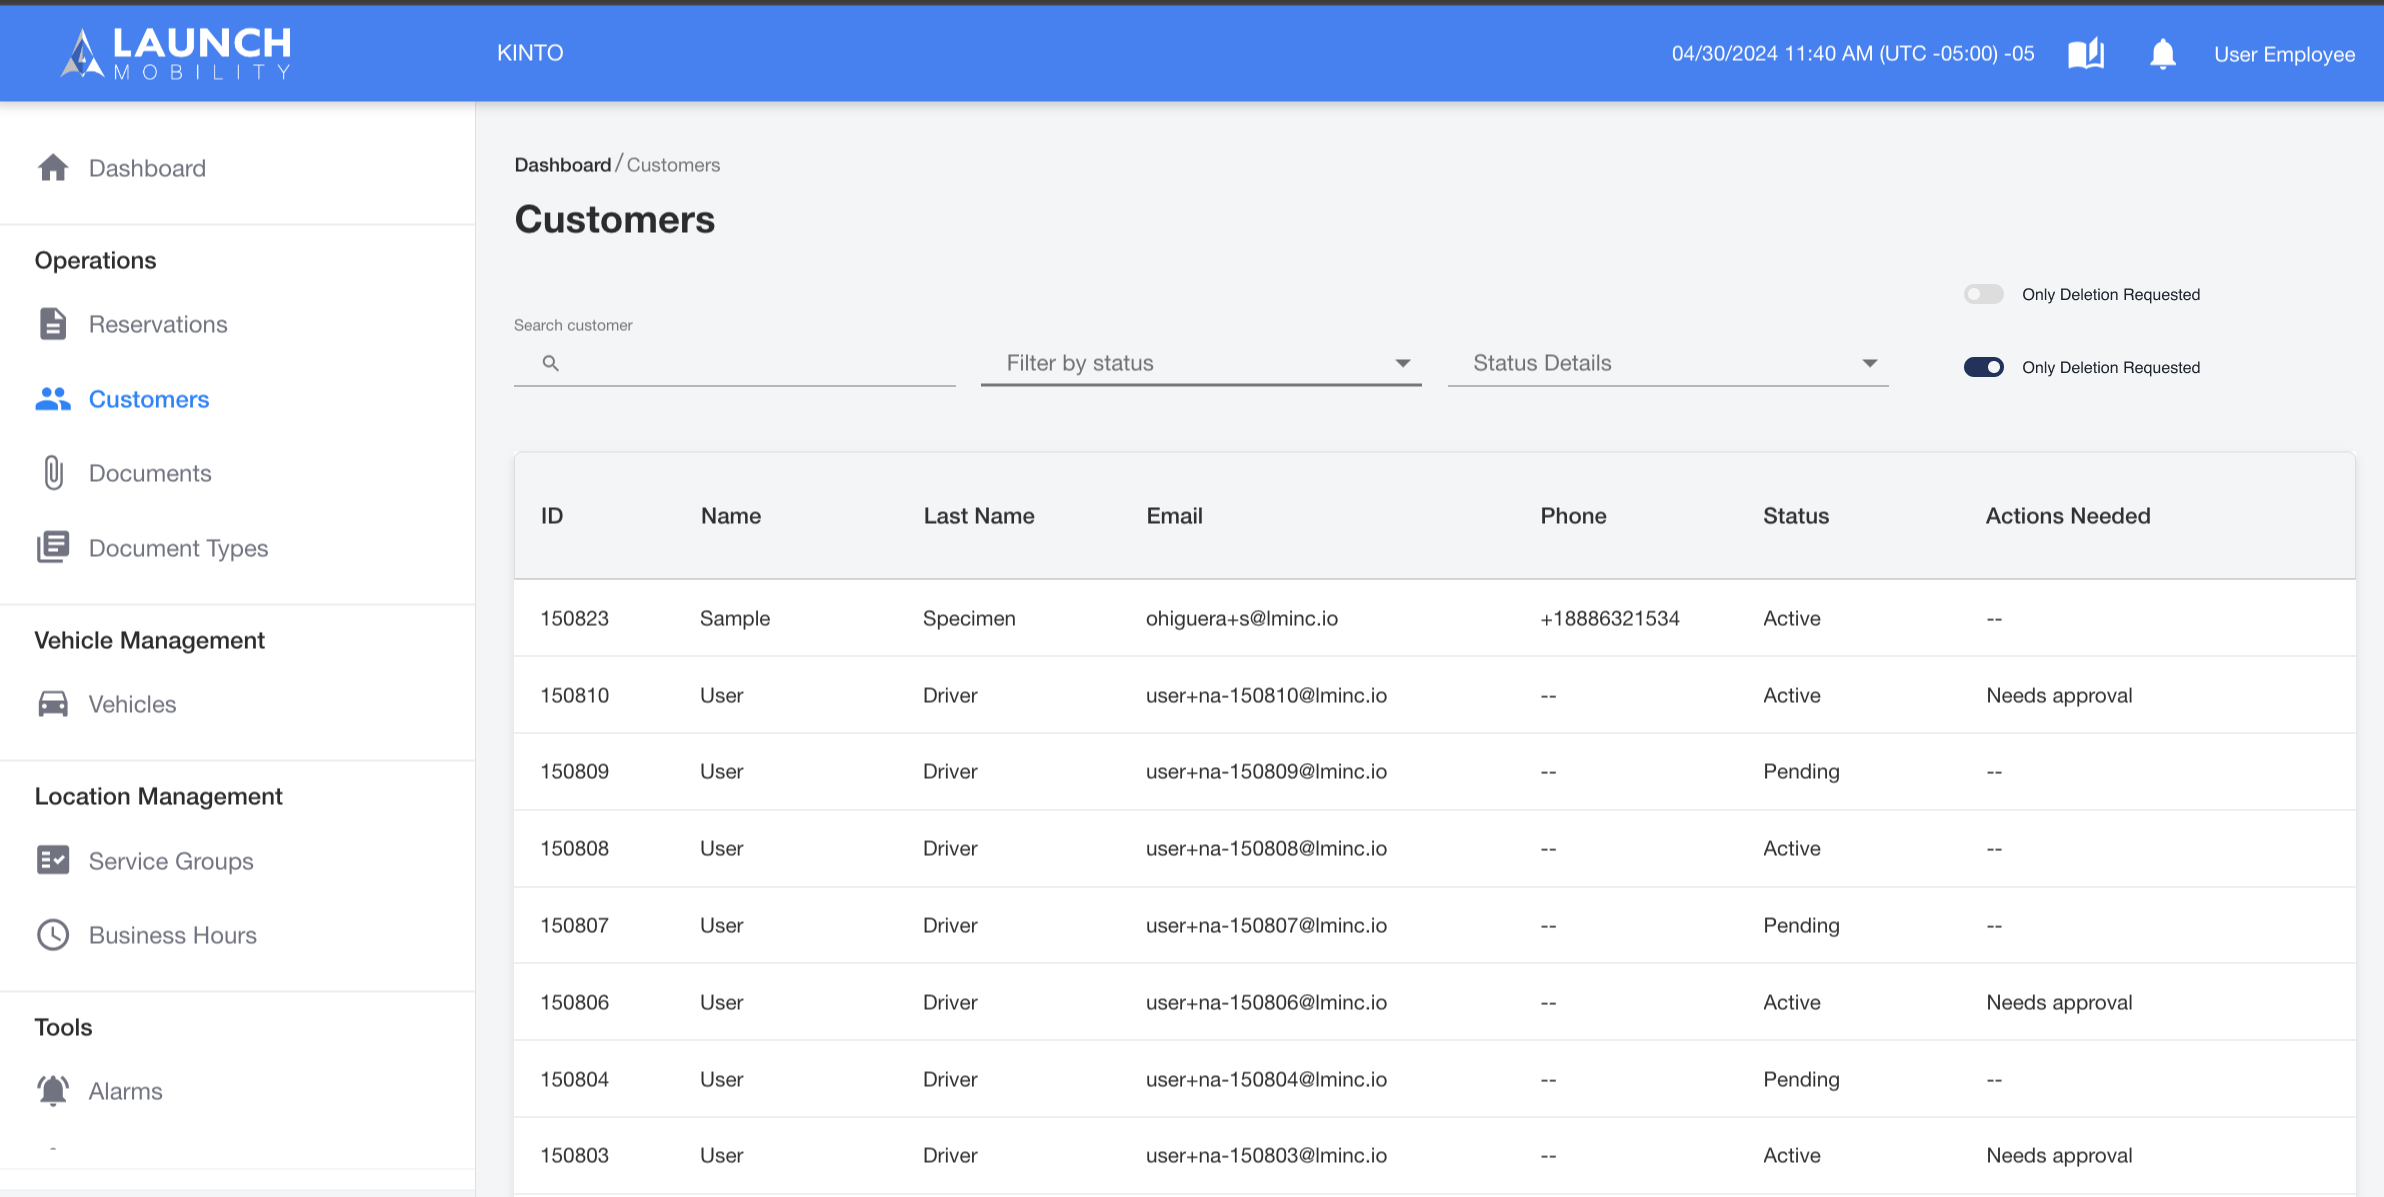Click the Actions Needed column header

(x=2068, y=516)
